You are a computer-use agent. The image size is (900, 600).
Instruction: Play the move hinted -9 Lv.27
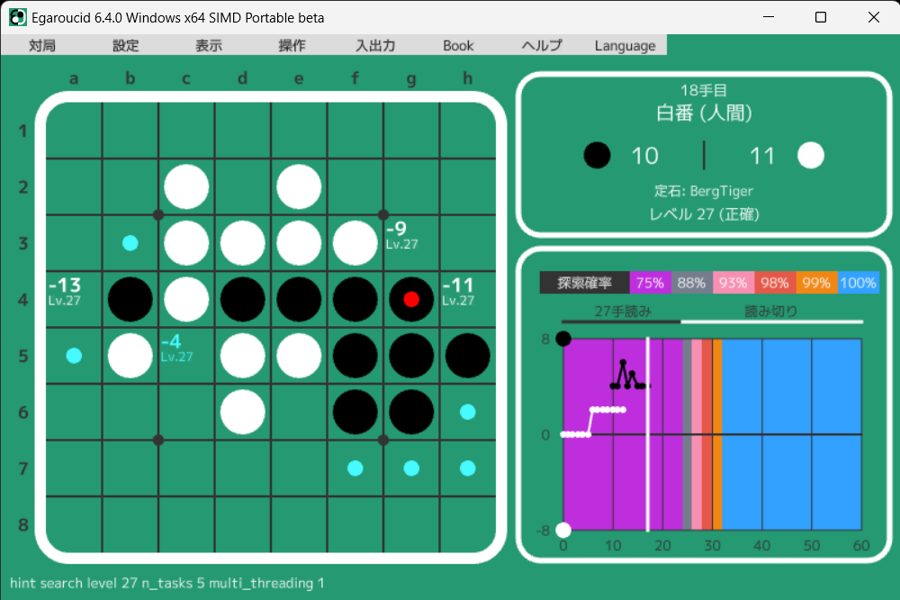pos(411,242)
